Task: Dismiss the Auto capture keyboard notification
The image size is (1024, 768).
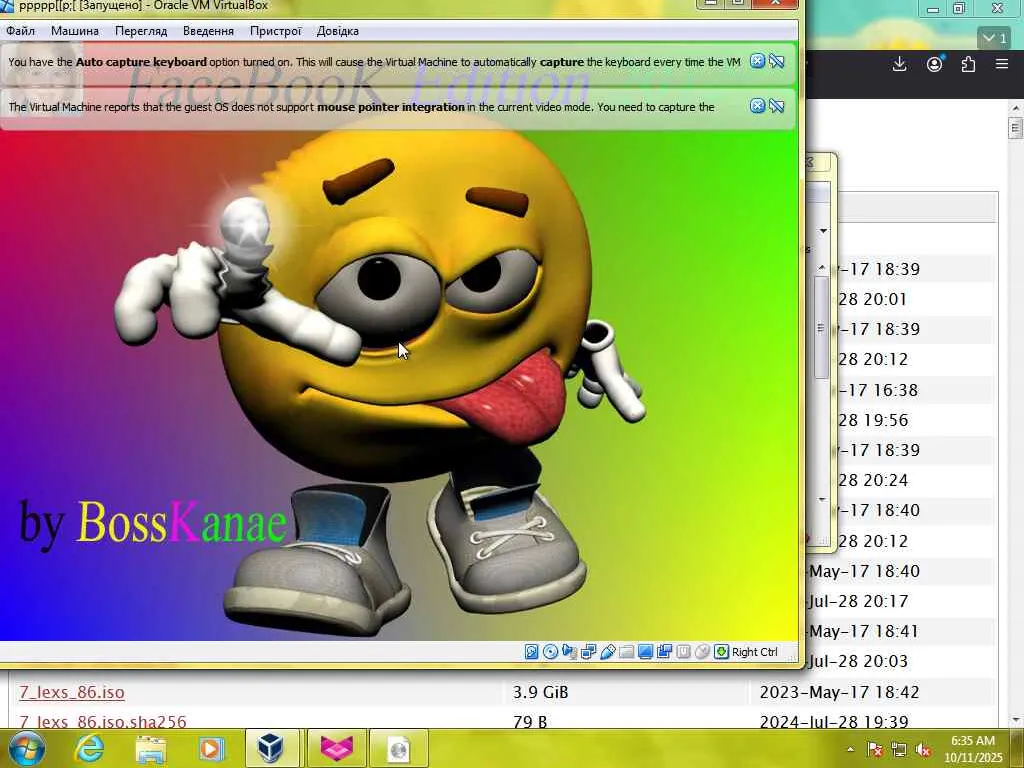Action: click(757, 61)
